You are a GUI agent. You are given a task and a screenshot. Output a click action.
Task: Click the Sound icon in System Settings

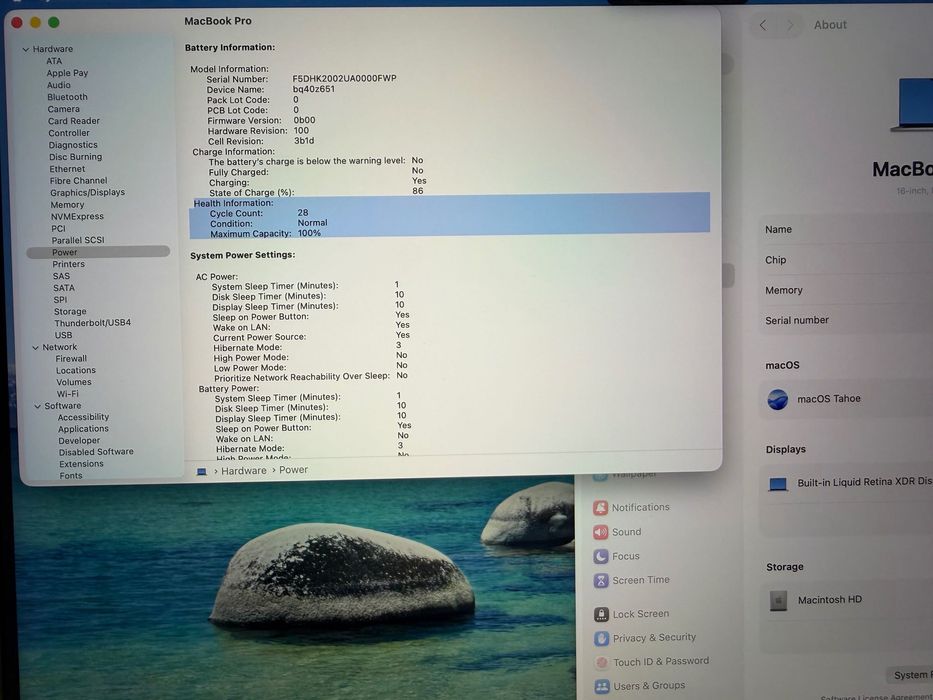pyautogui.click(x=600, y=532)
